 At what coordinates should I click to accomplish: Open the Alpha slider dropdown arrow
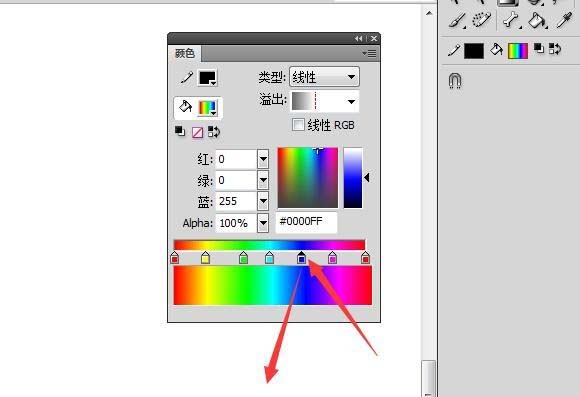(x=263, y=223)
